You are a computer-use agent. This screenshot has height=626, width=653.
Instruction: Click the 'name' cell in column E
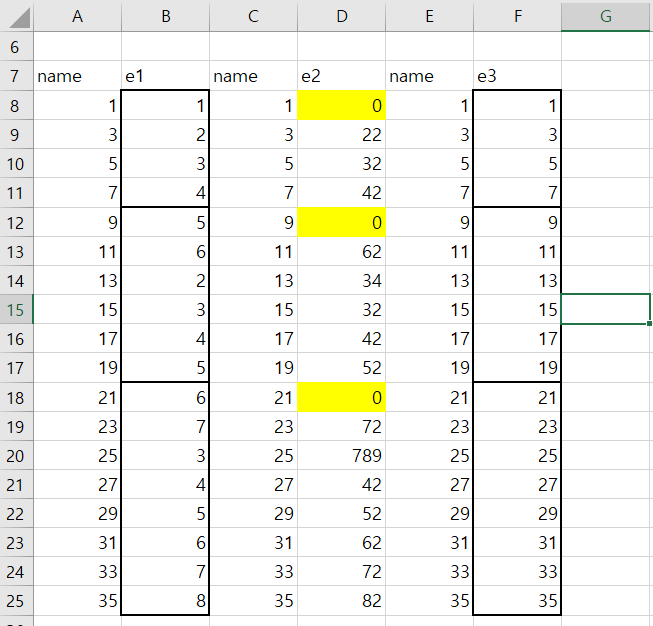tap(429, 76)
